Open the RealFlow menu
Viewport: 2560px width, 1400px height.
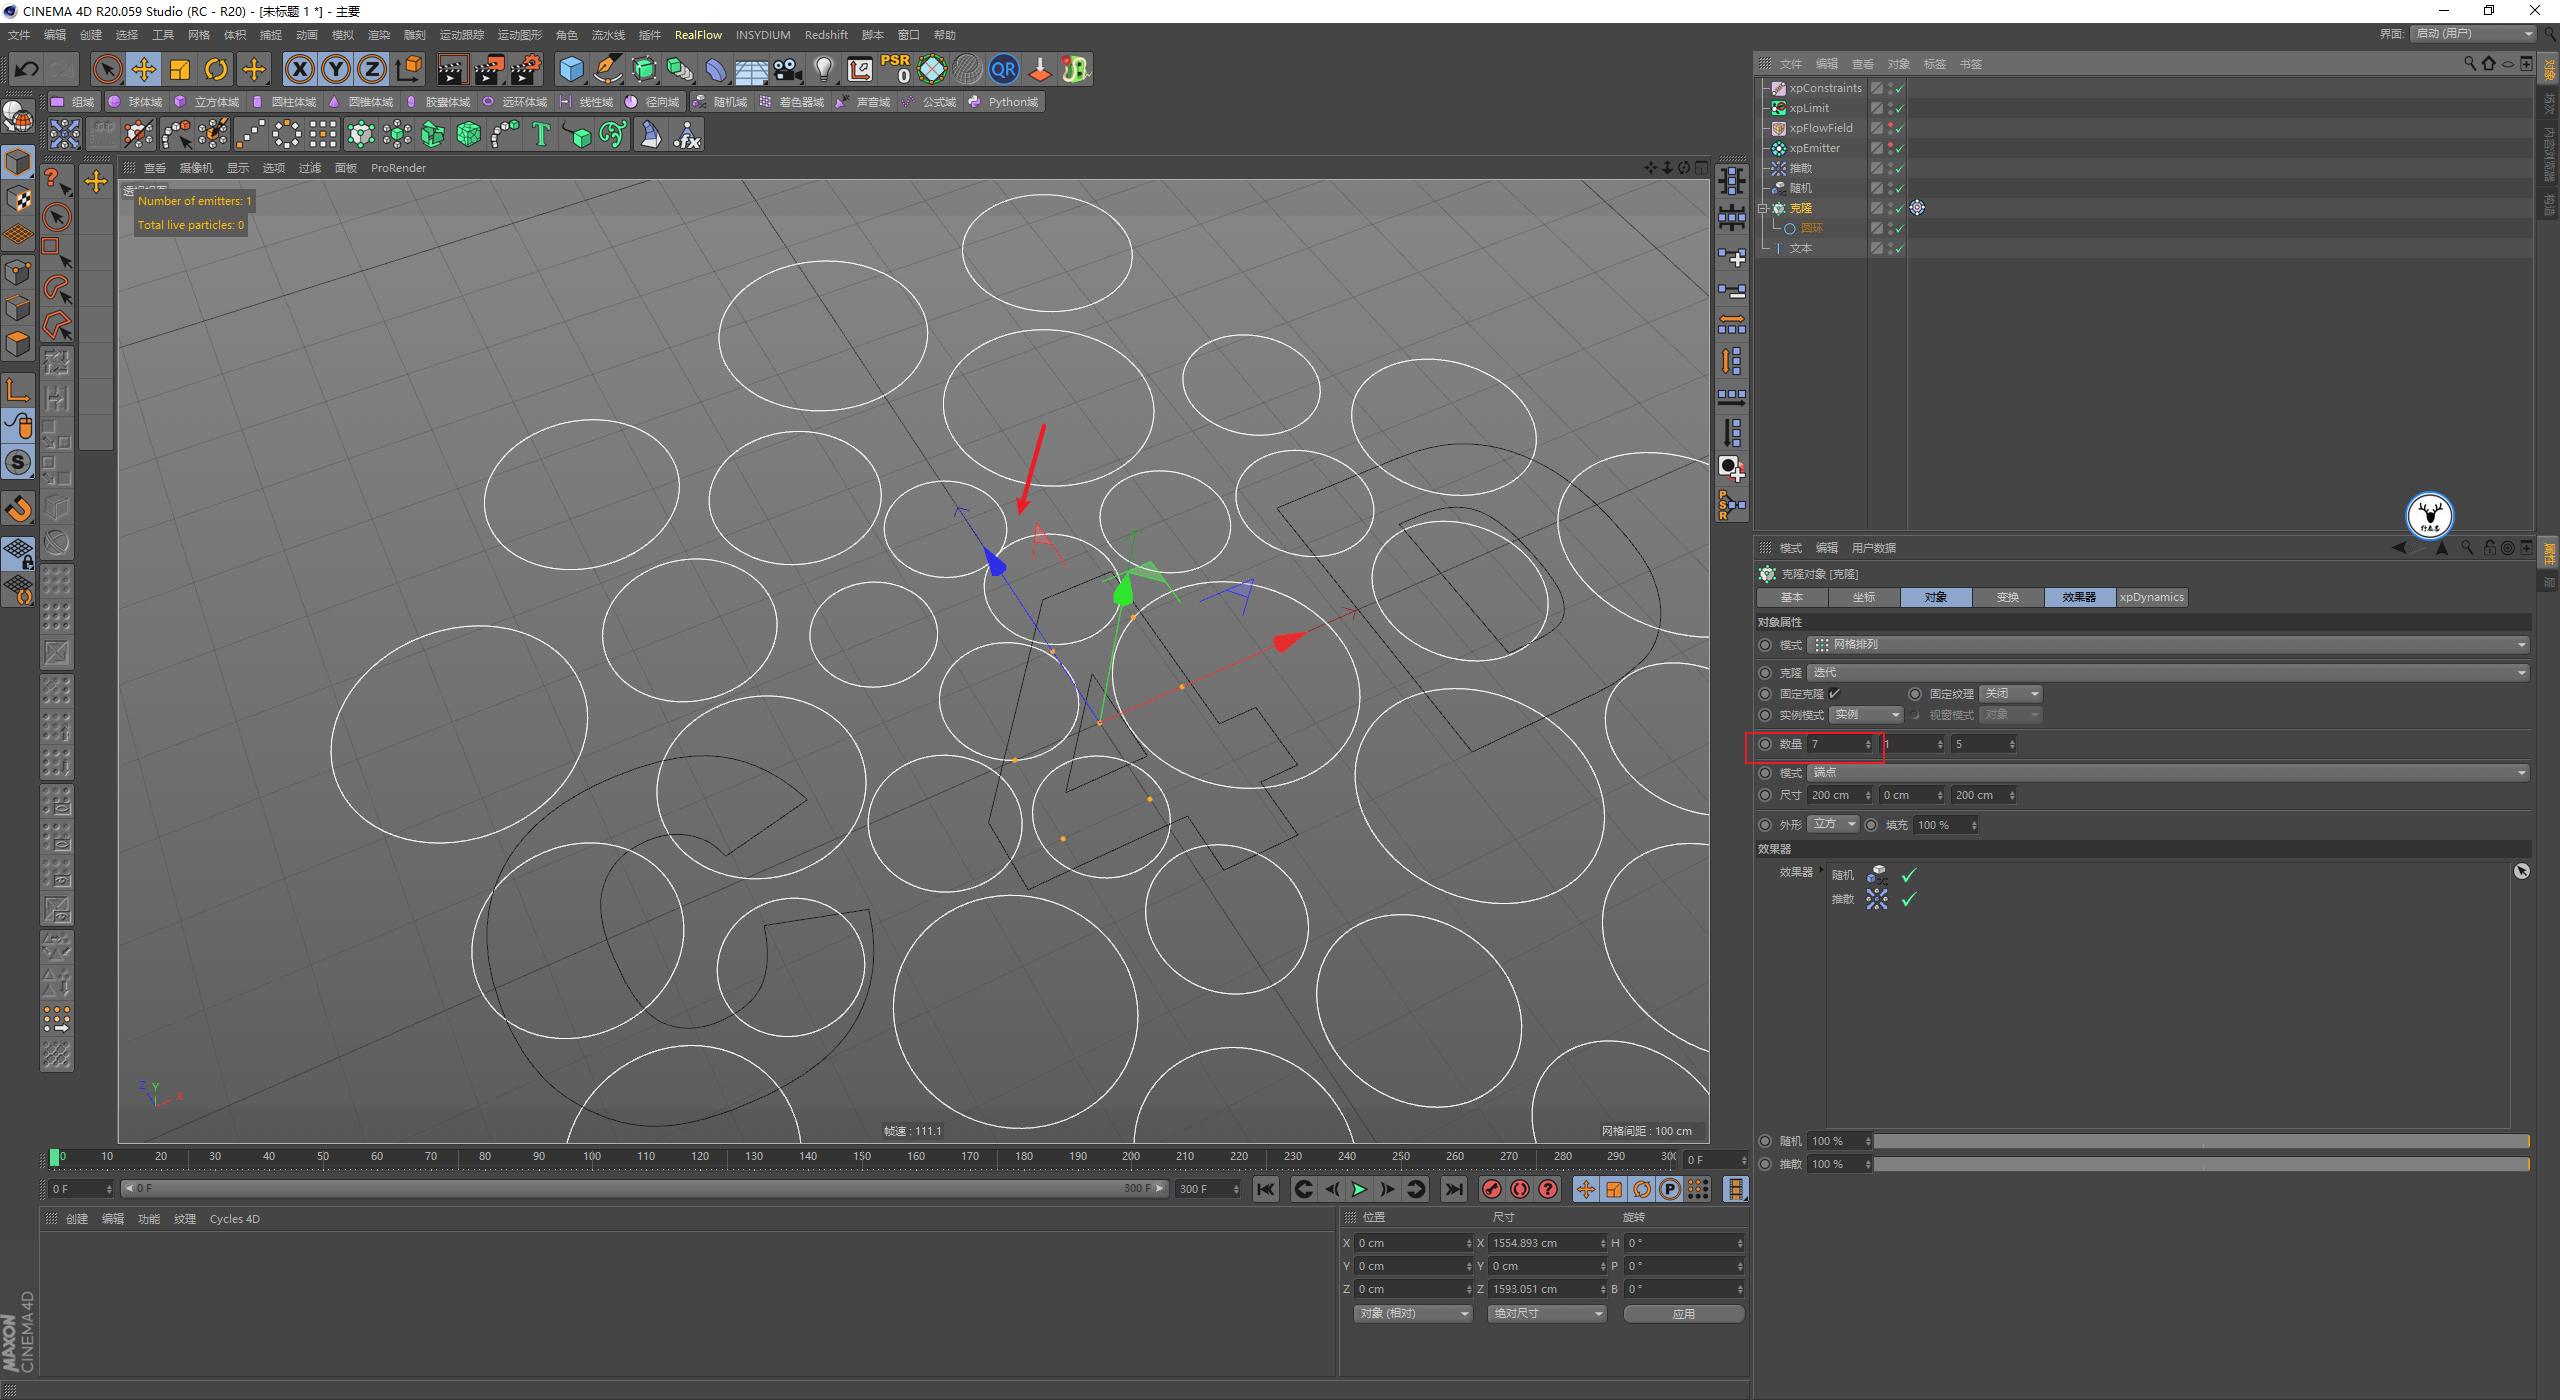click(699, 35)
